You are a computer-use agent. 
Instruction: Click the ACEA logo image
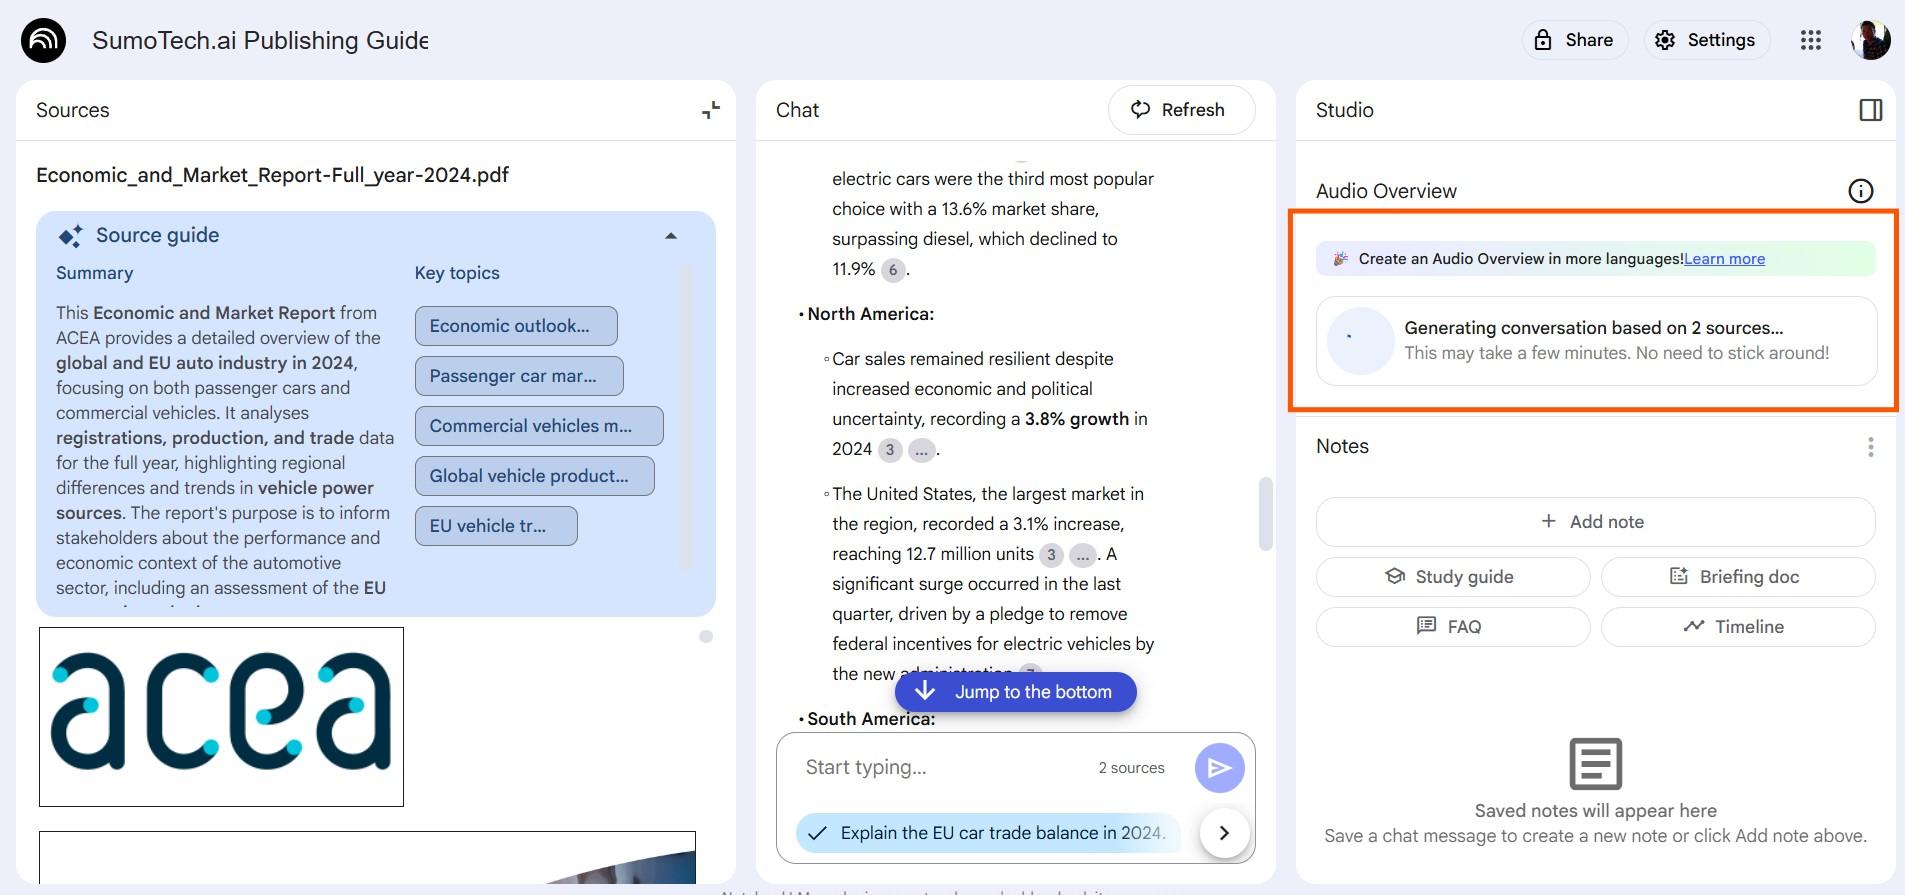221,717
